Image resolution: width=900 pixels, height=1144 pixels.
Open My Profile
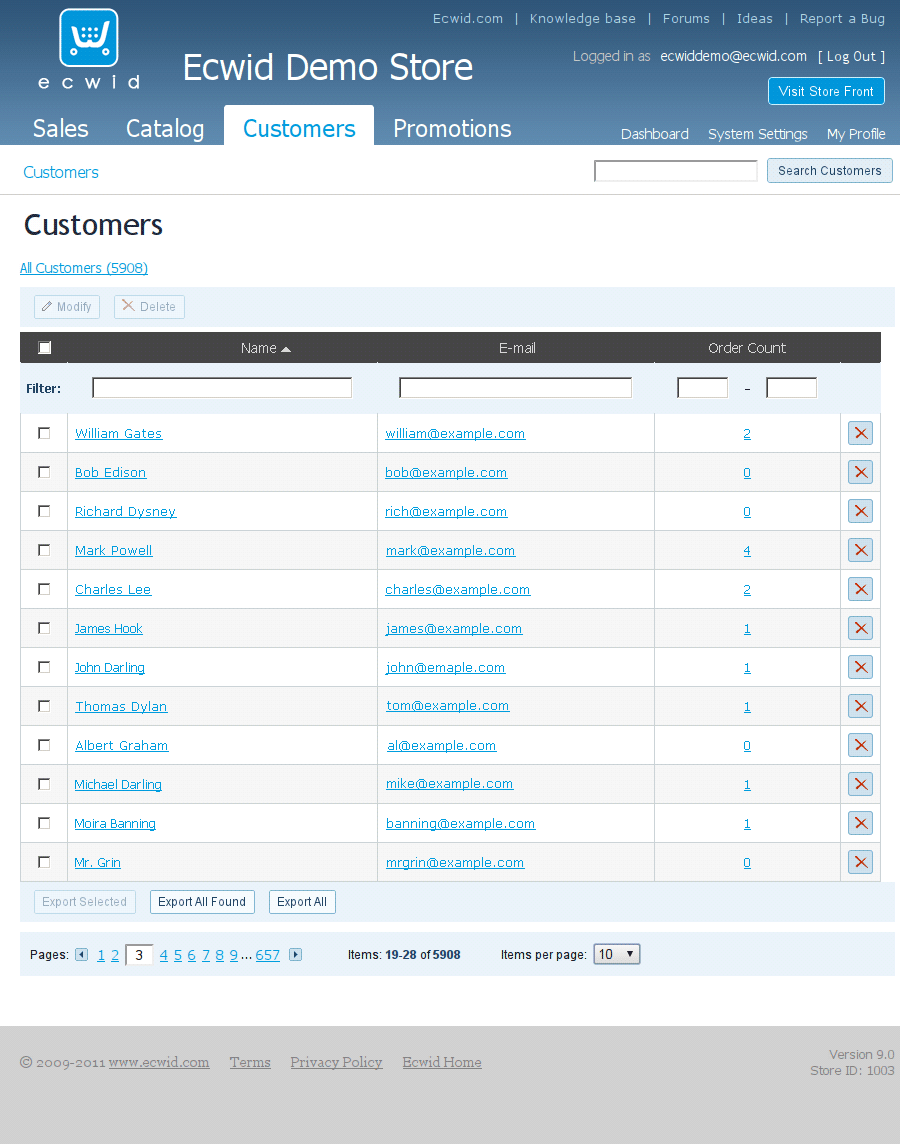pyautogui.click(x=856, y=134)
